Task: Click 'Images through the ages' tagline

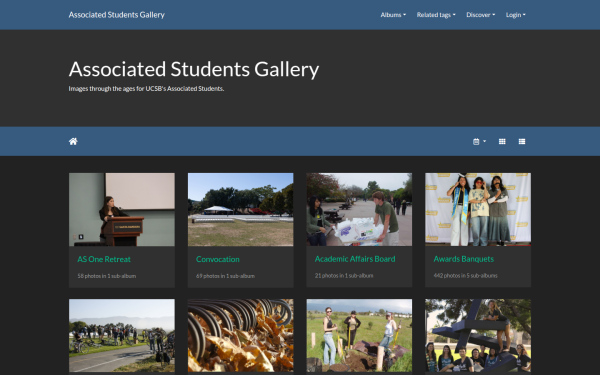Action: 146,89
